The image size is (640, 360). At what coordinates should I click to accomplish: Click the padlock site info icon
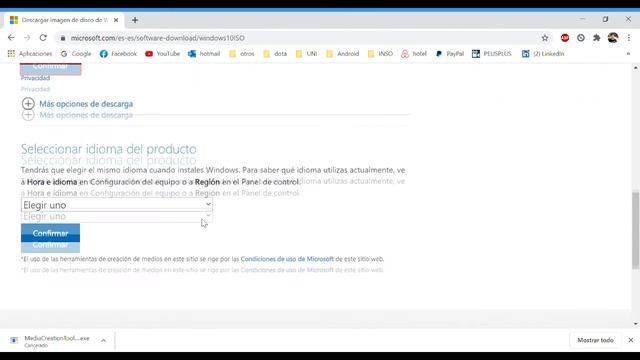point(62,38)
